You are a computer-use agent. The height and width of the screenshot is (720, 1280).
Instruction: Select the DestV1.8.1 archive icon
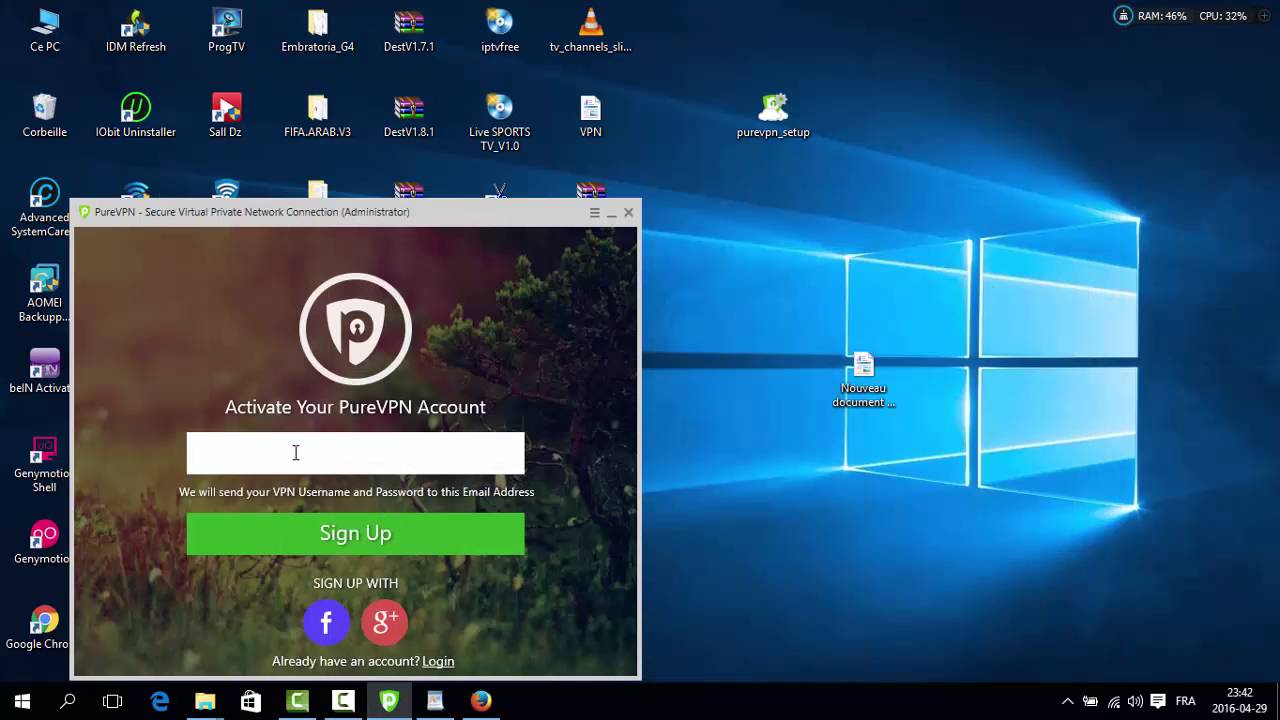409,115
